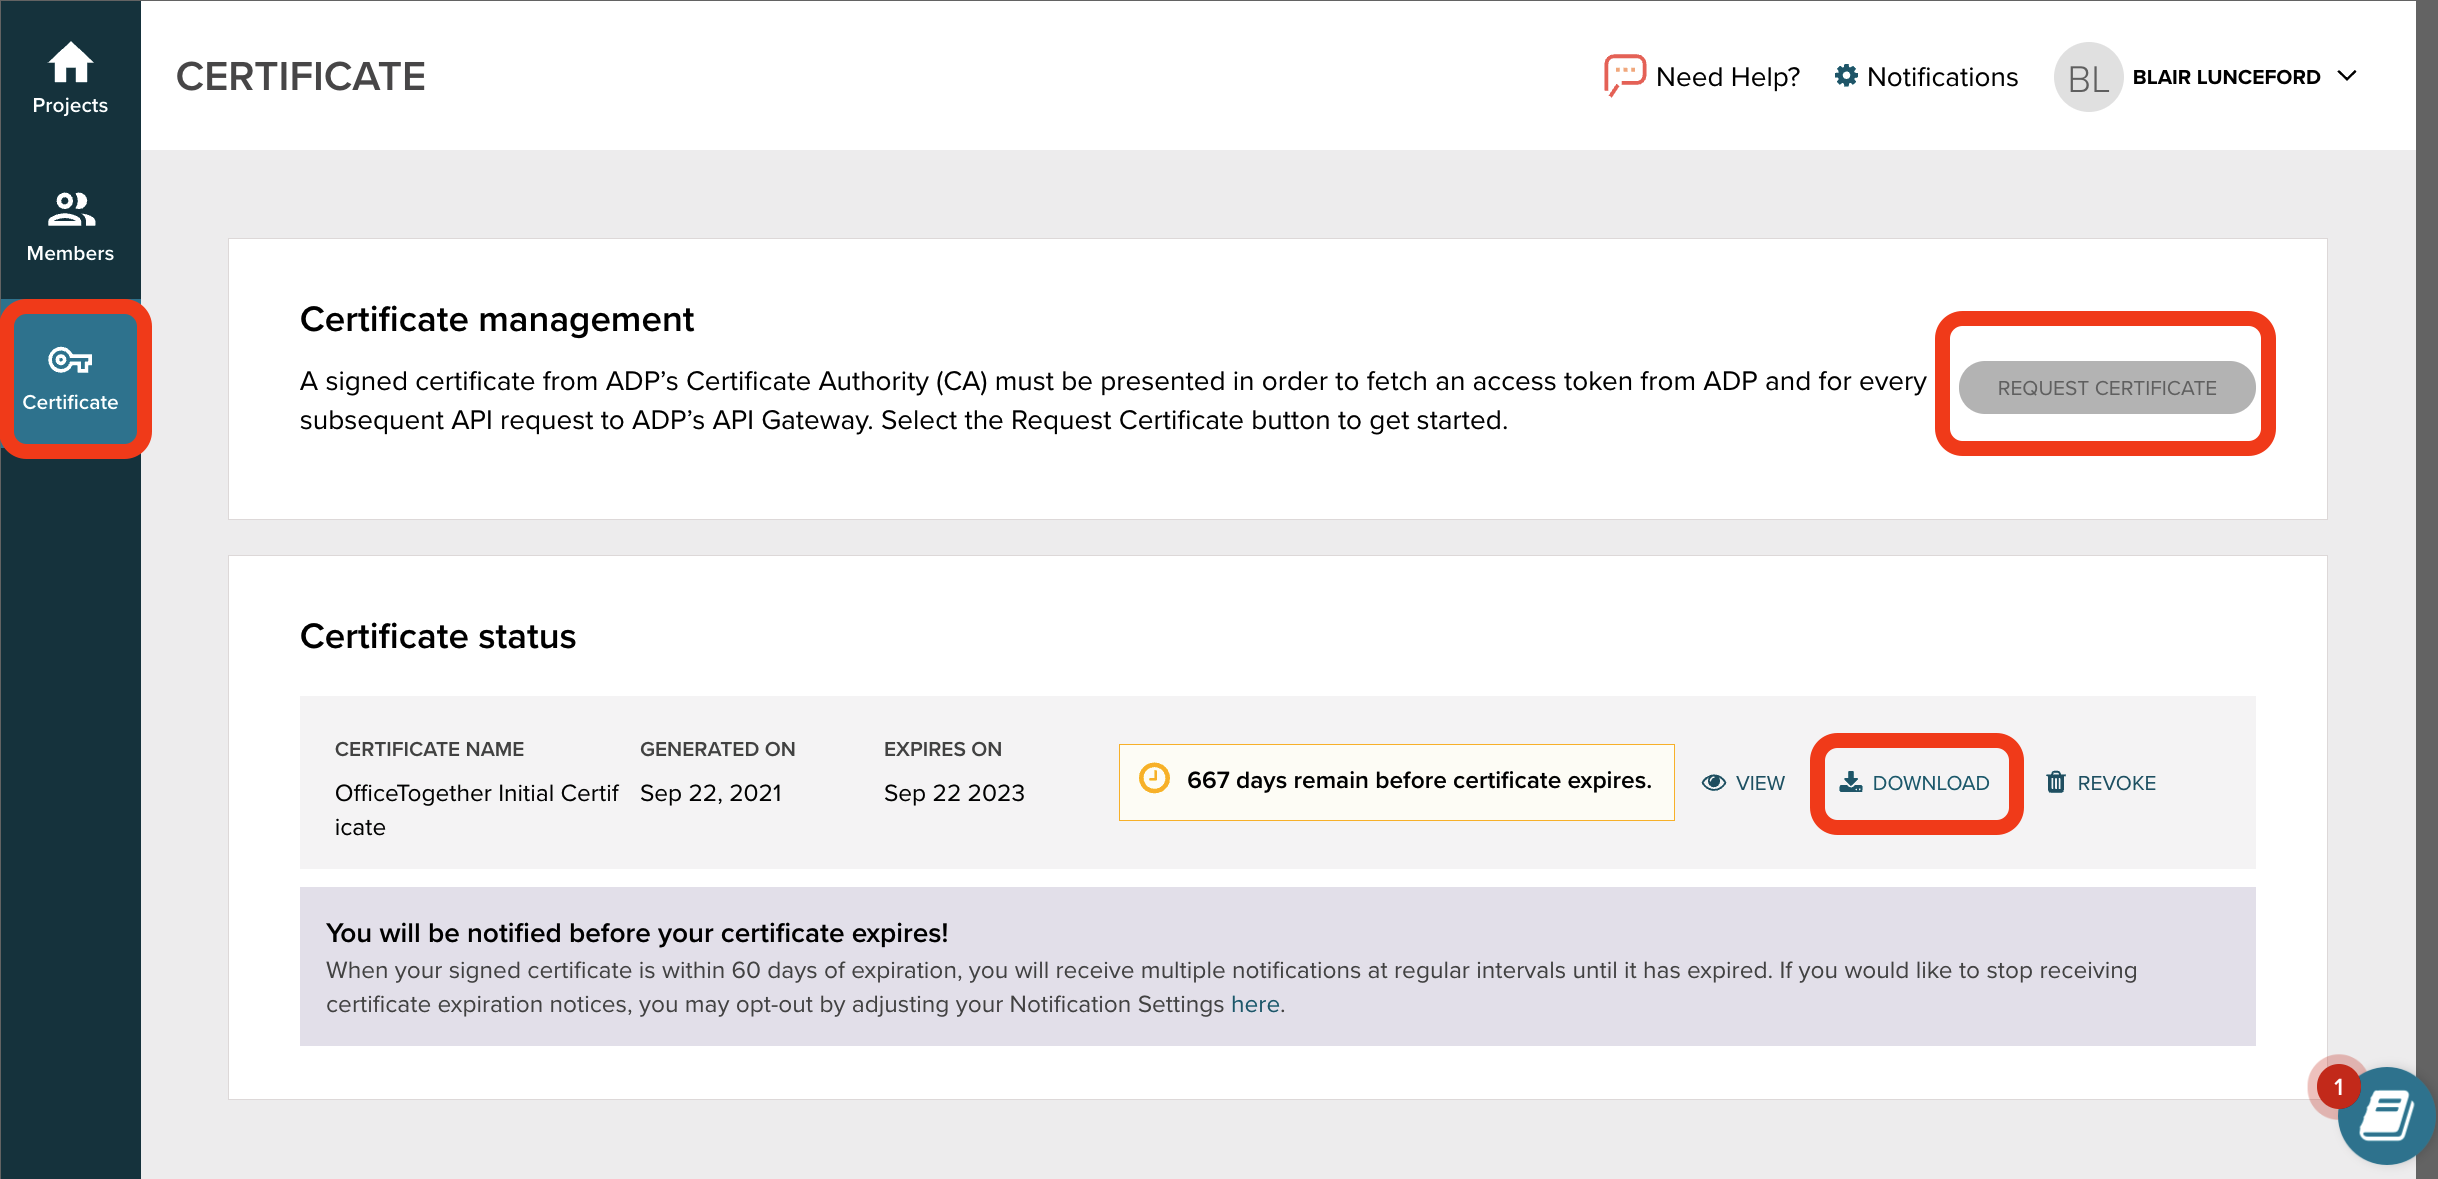Click the Need Help chat icon

coord(1624,75)
